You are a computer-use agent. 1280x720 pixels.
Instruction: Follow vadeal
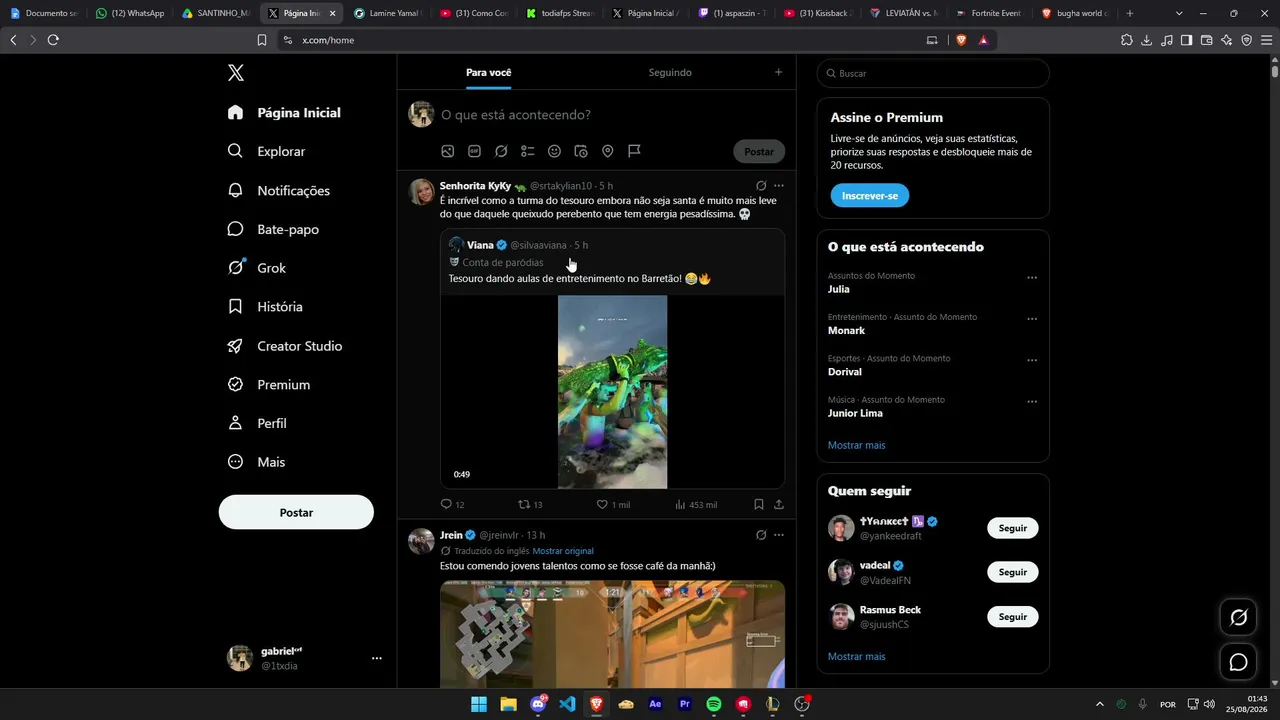click(x=1013, y=572)
